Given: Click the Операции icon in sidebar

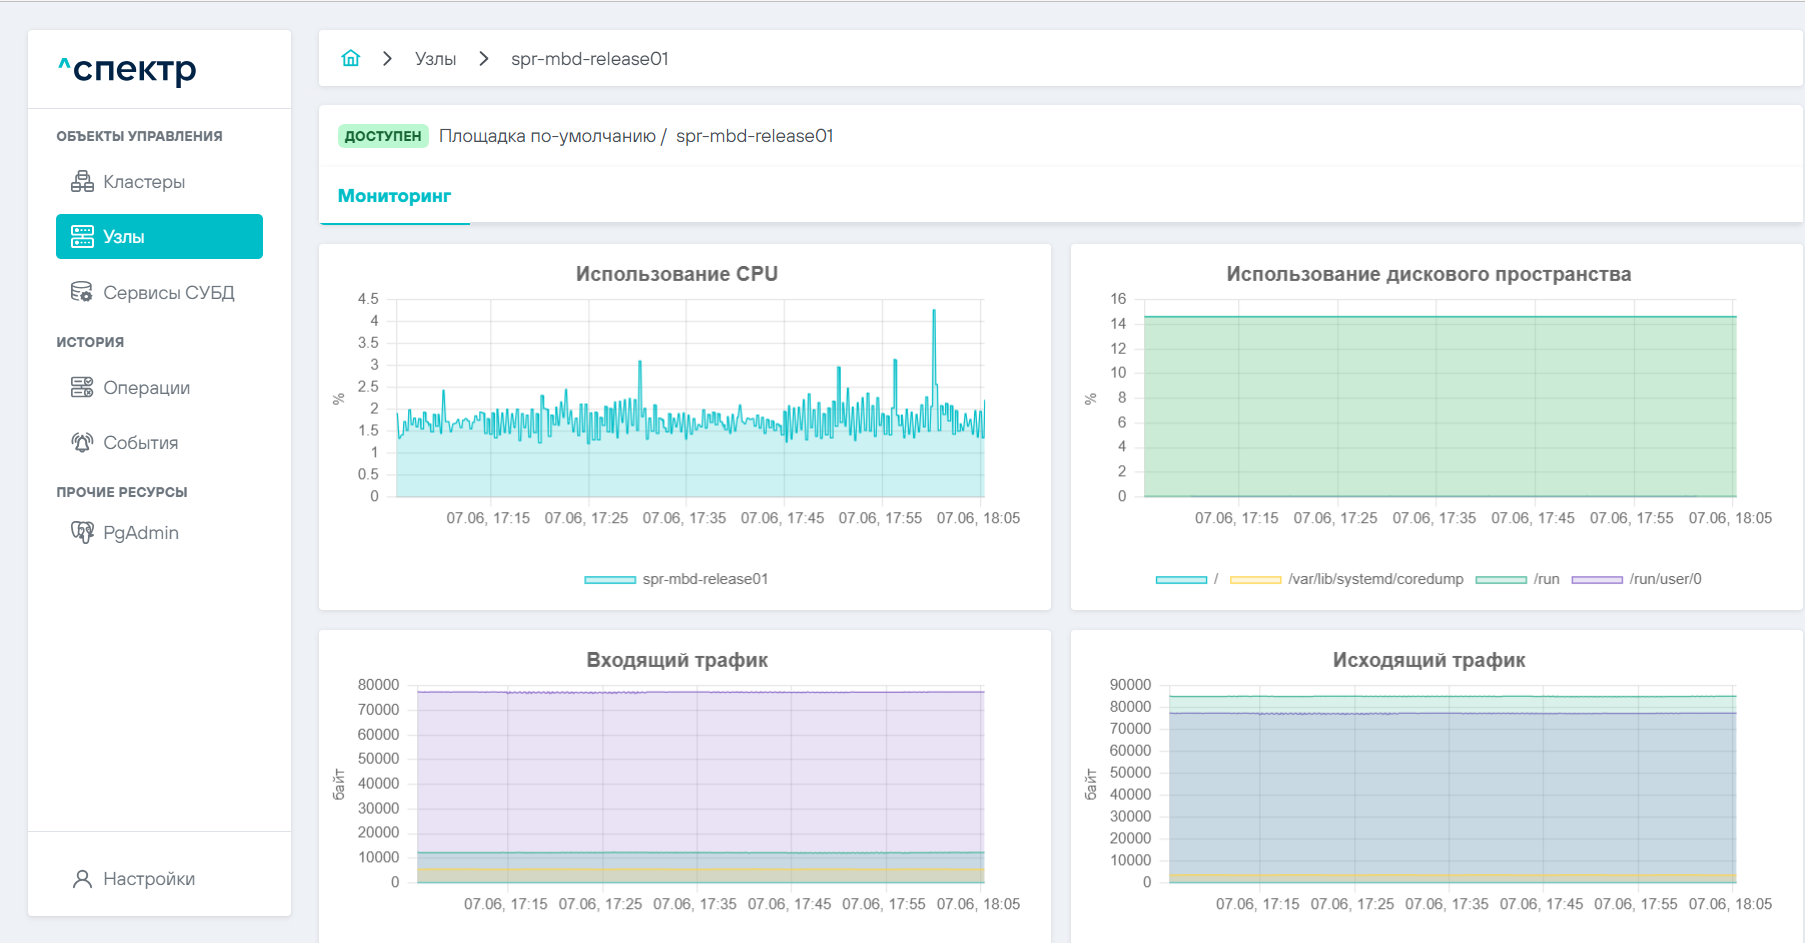Looking at the screenshot, I should [x=82, y=387].
